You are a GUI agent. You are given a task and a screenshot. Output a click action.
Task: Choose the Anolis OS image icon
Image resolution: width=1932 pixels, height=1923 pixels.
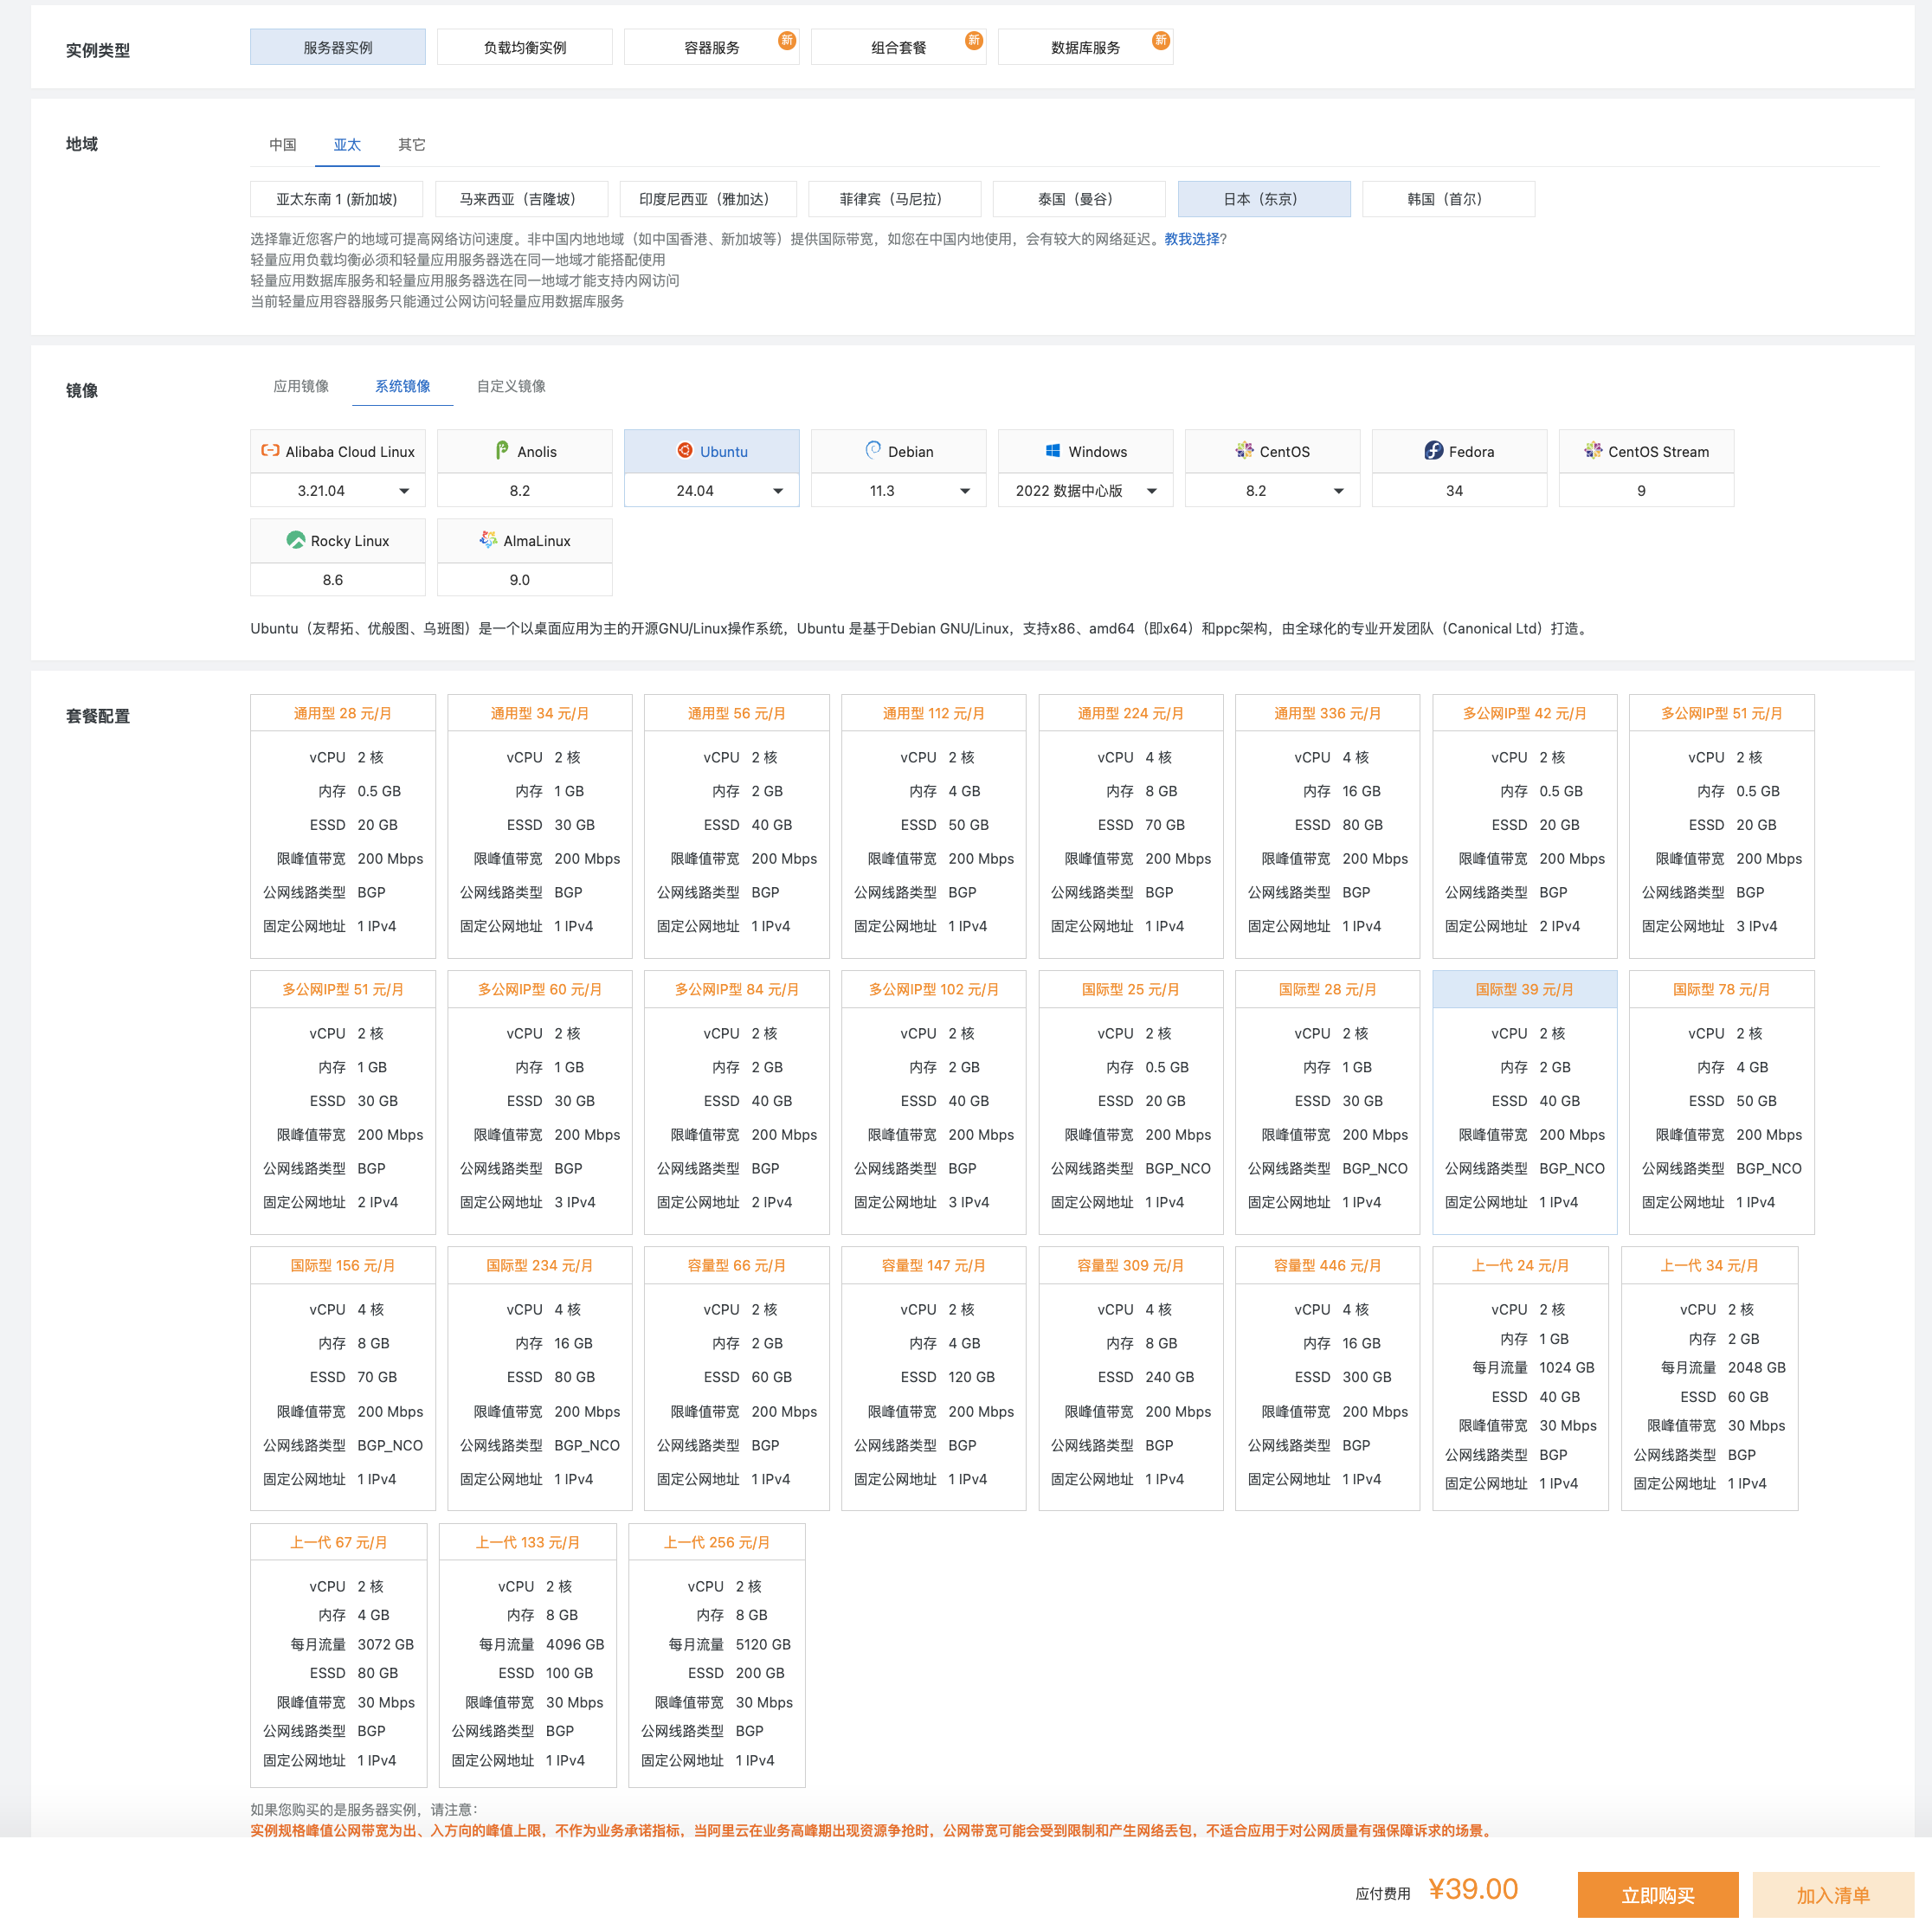[502, 451]
